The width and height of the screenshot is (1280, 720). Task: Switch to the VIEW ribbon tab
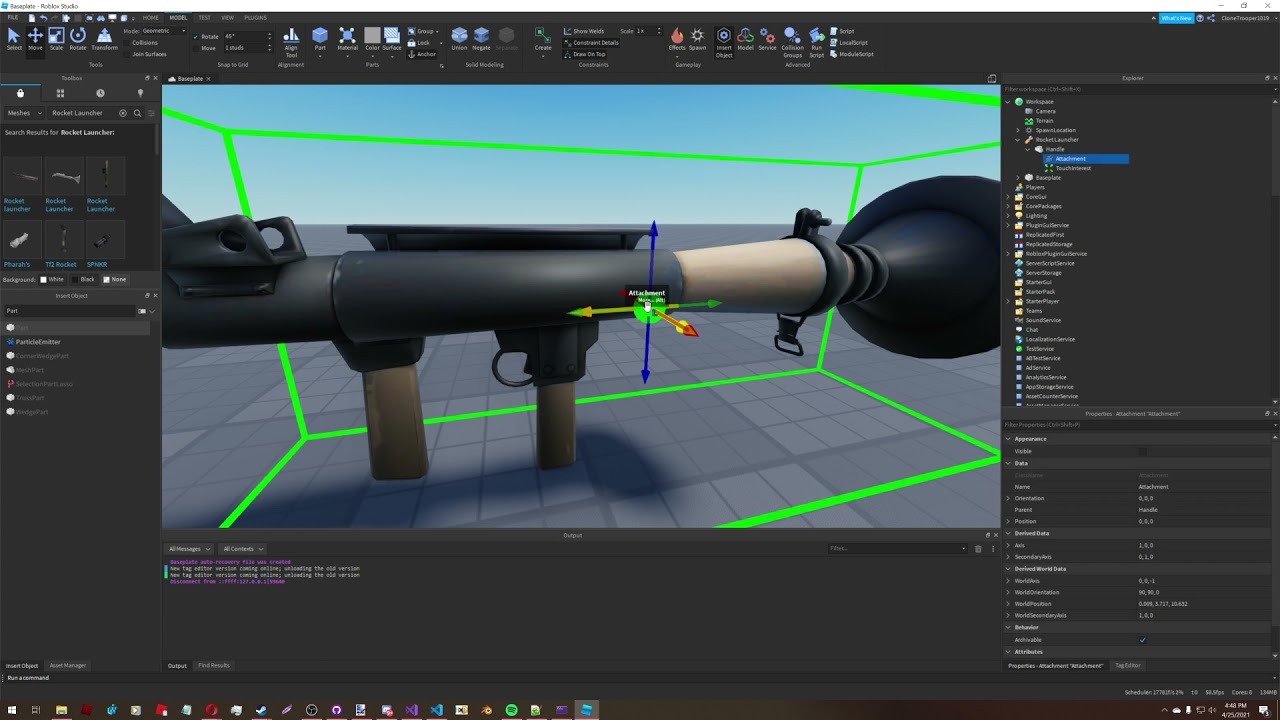[227, 17]
